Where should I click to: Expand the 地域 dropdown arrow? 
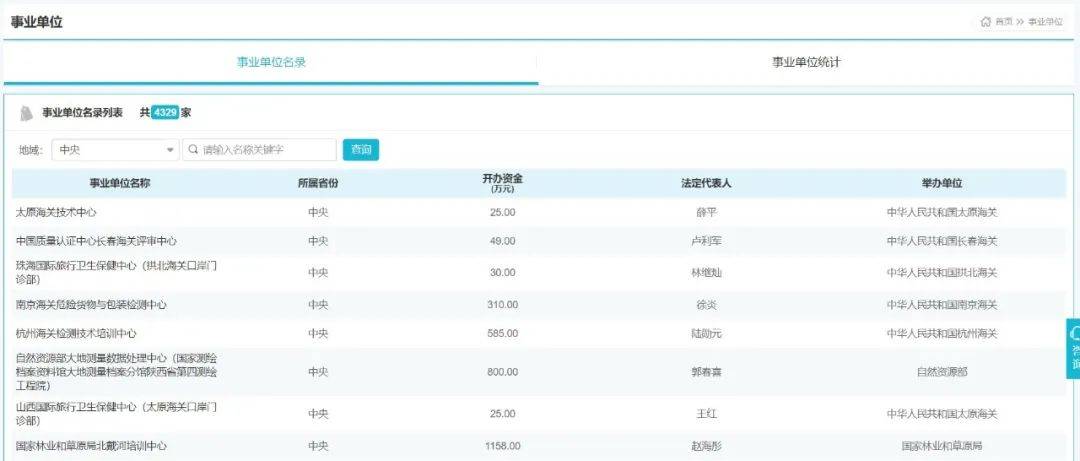169,150
